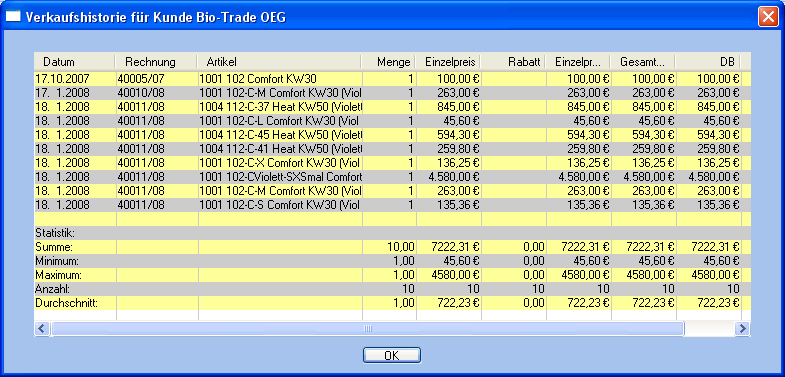The image size is (785, 377).
Task: Click the Einzelpreis column header
Action: (x=448, y=62)
